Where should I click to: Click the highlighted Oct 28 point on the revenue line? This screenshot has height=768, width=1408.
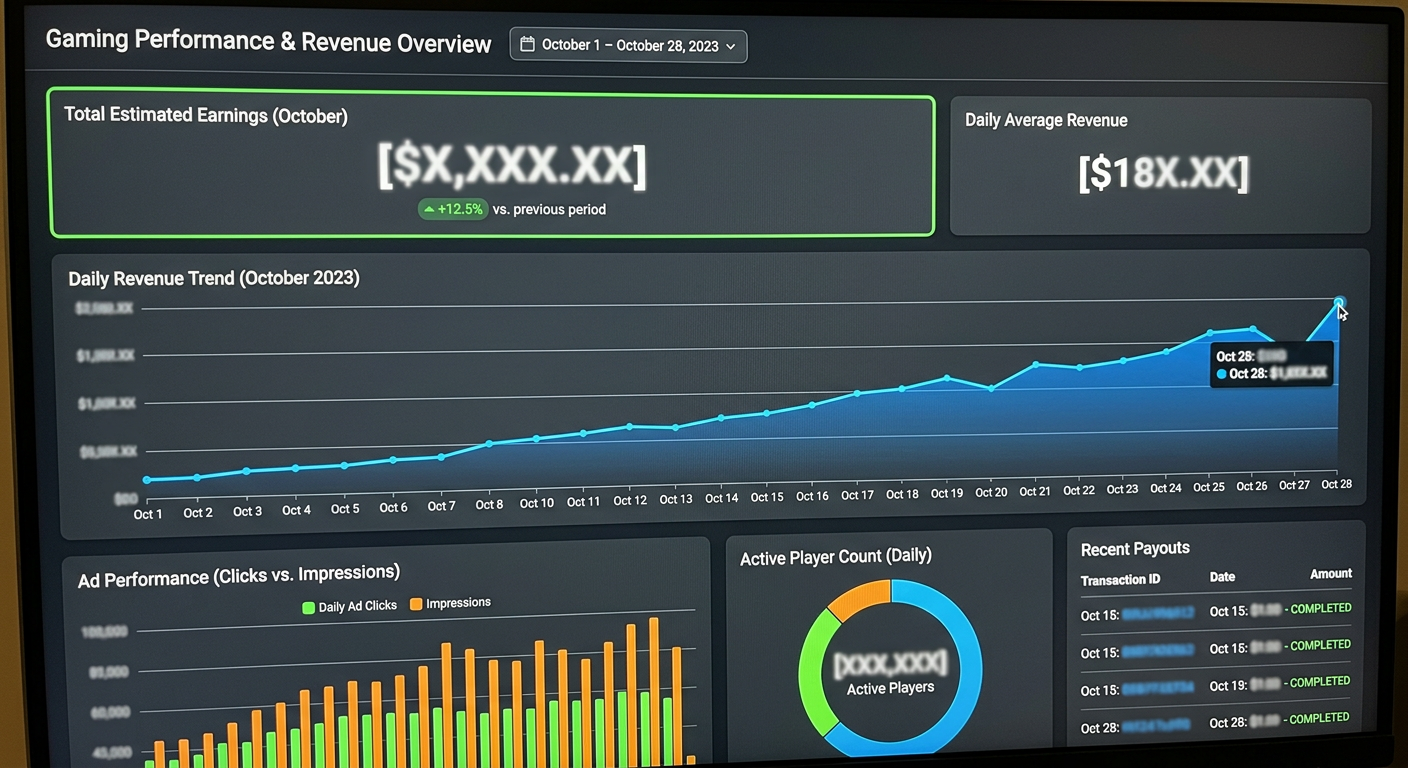click(x=1339, y=303)
